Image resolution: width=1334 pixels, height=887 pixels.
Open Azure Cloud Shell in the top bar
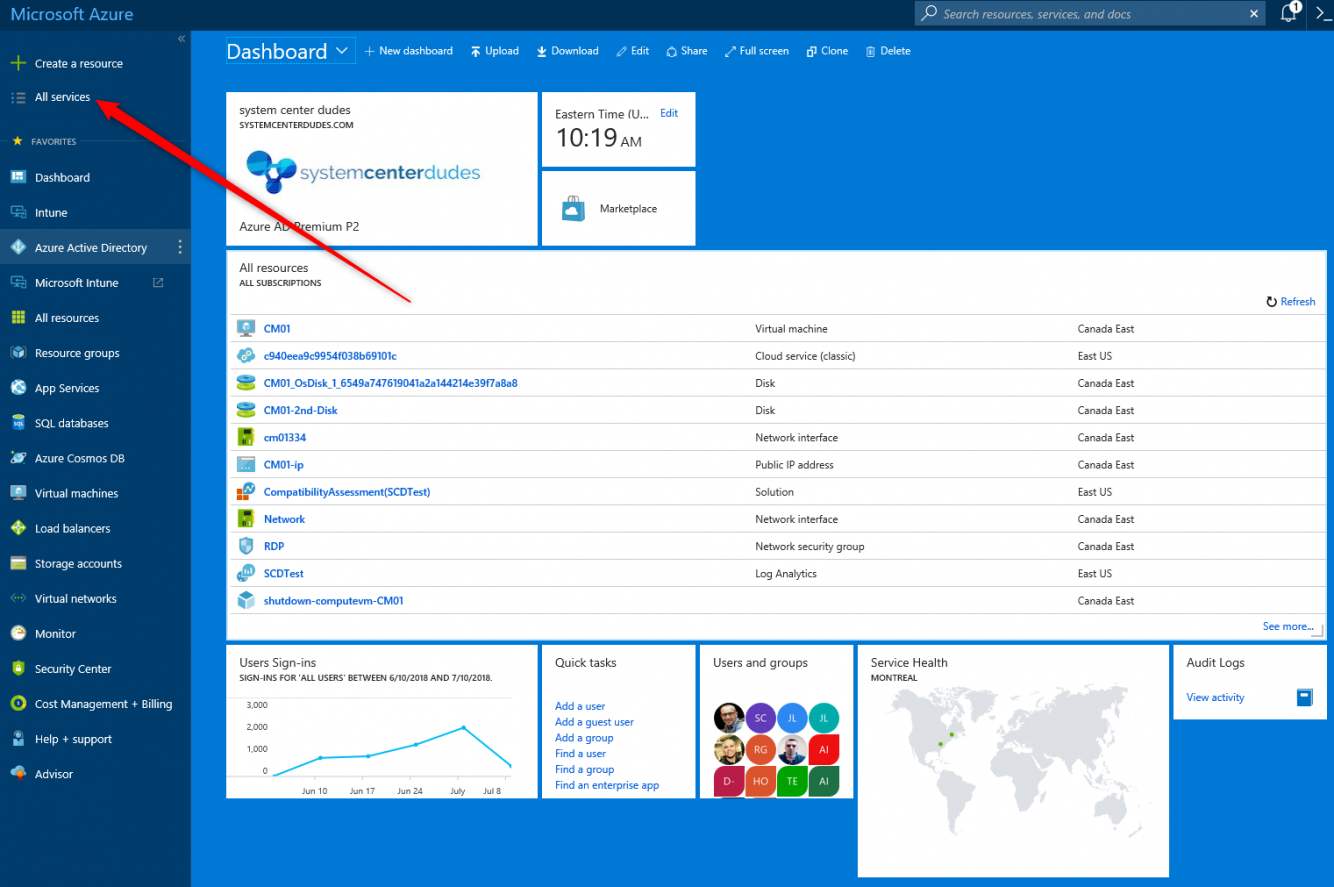1321,15
